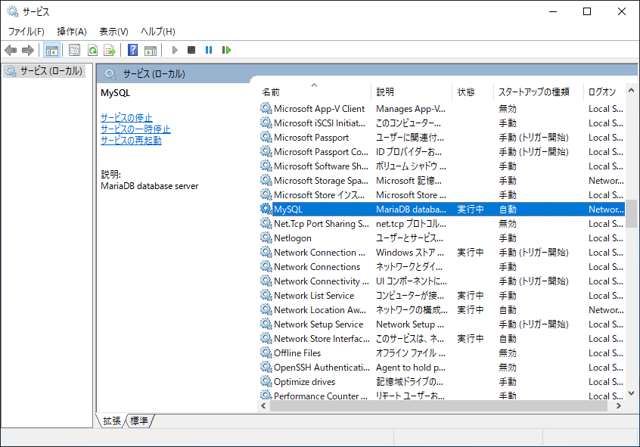
Task: Select the Microsoft Storage Spa... service
Action: pyautogui.click(x=321, y=180)
